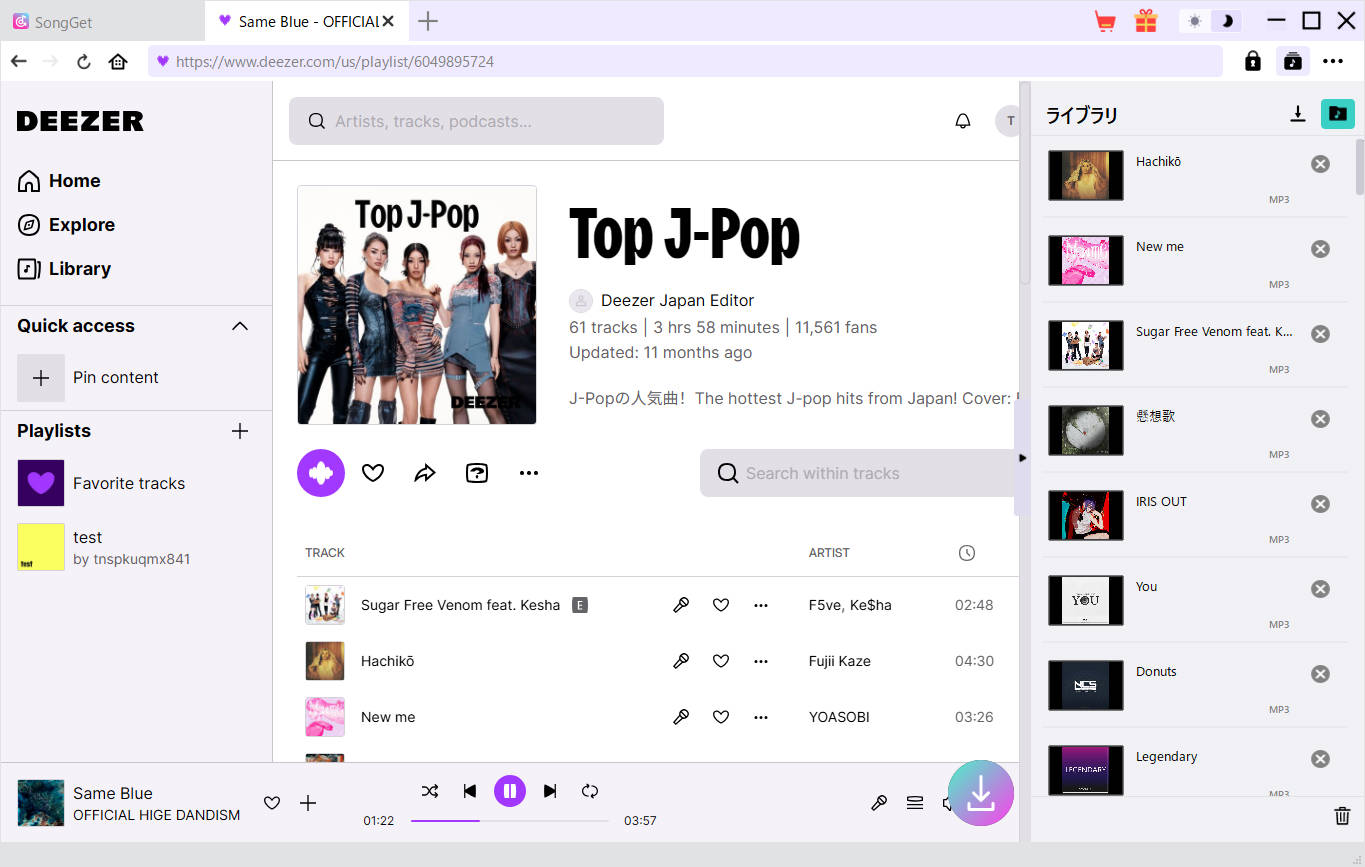
Task: Open the Fujii Kaze artist link
Action: pos(840,661)
